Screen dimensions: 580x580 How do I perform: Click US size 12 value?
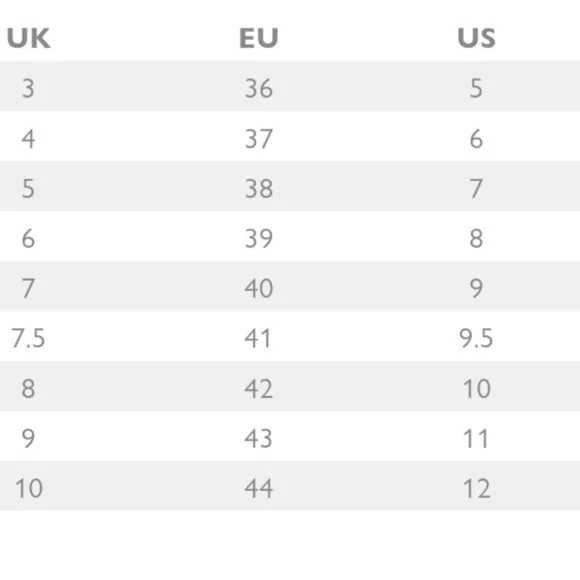477,488
